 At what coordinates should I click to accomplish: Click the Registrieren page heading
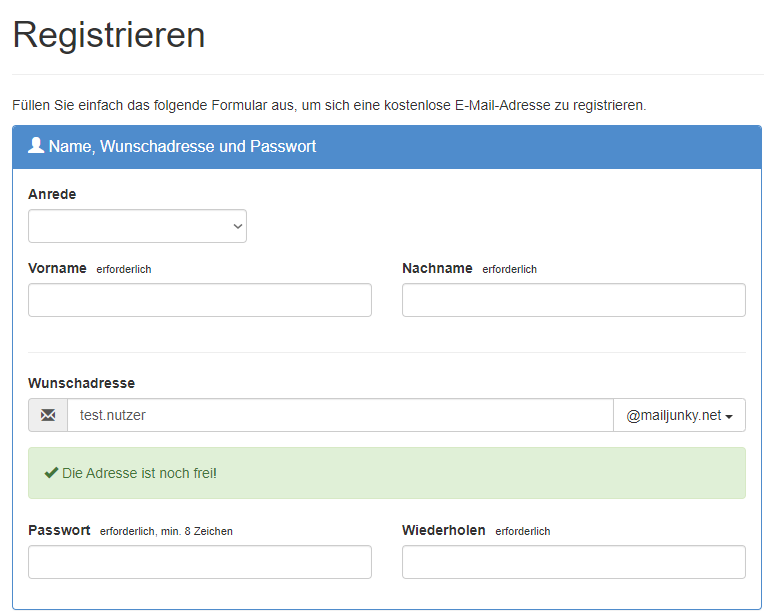click(109, 35)
